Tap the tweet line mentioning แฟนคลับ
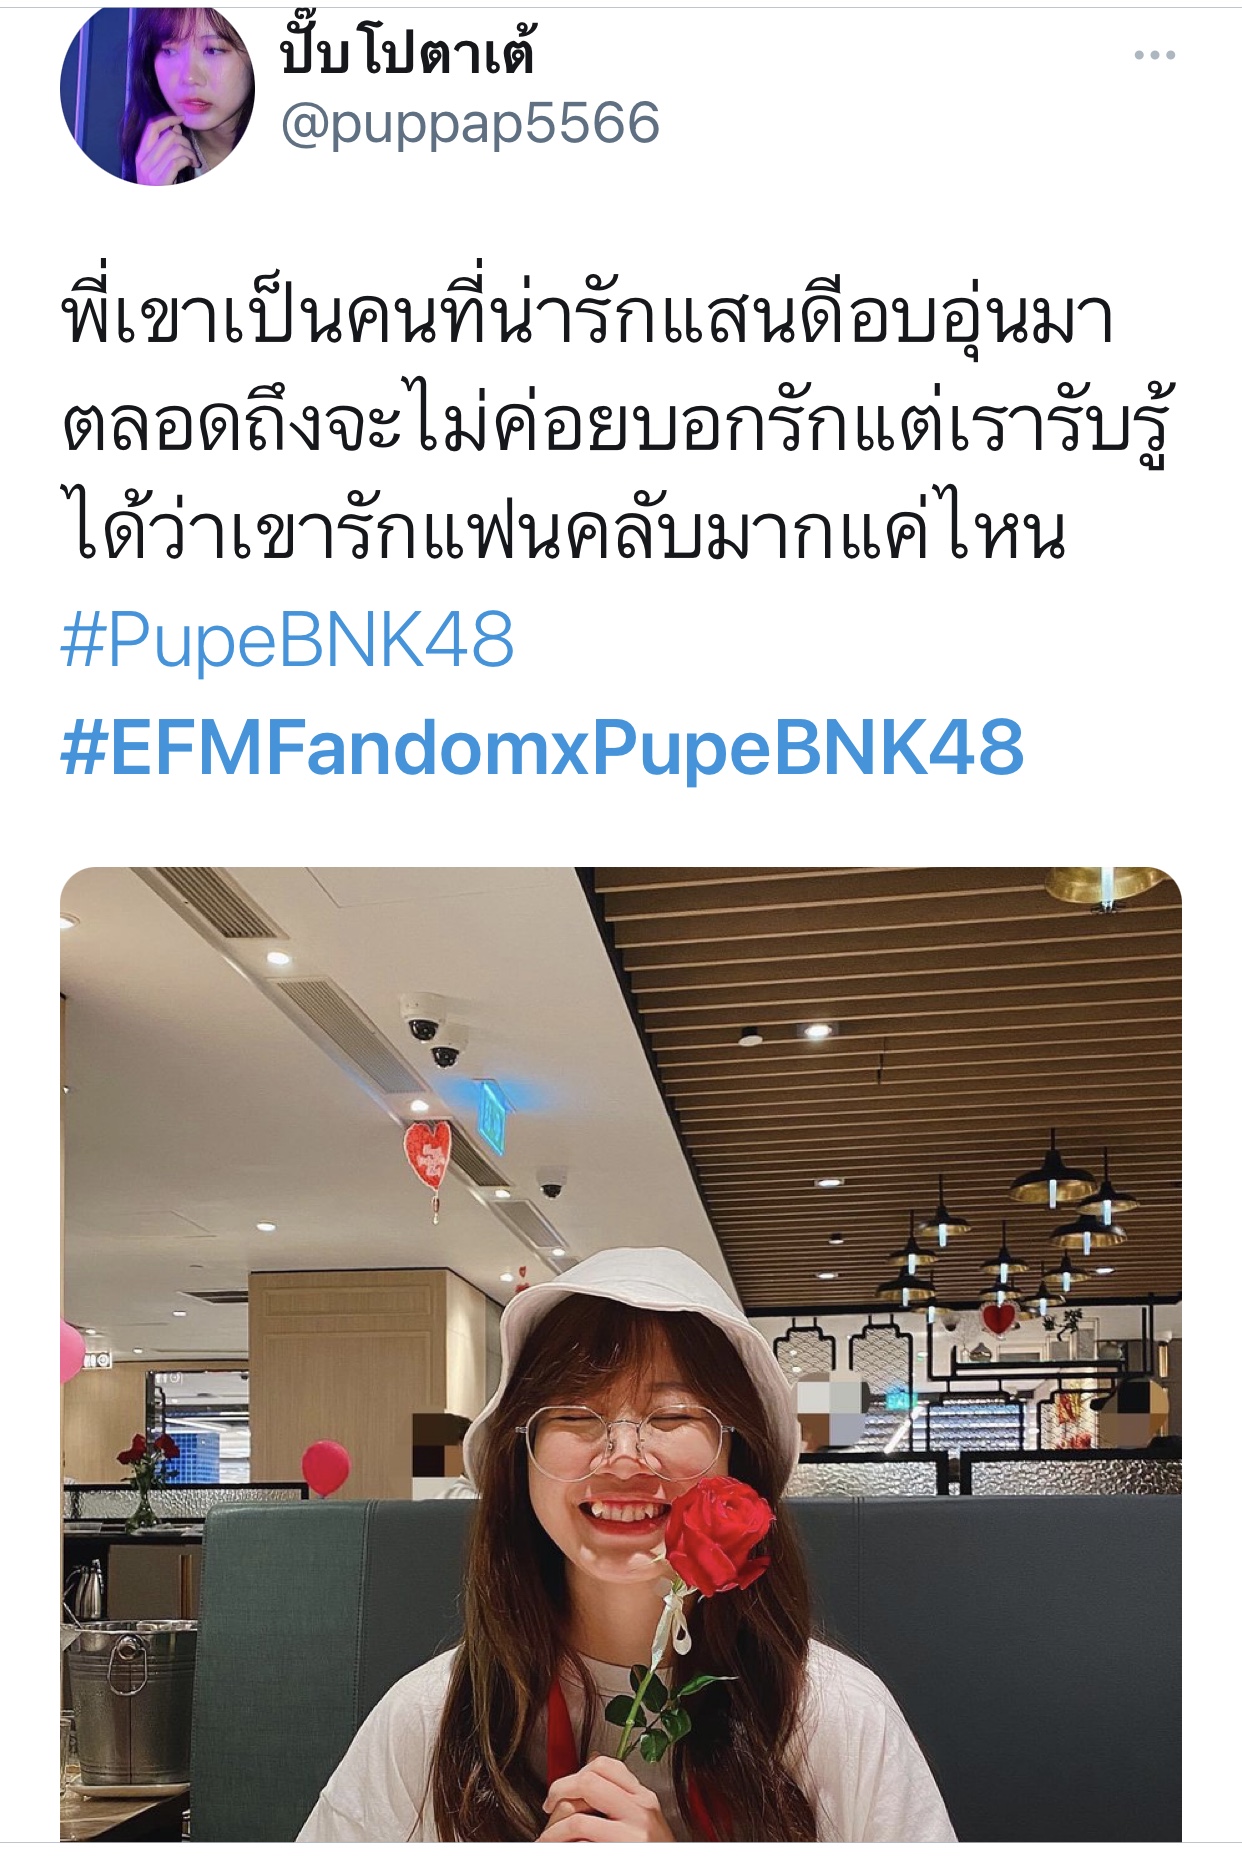This screenshot has height=1857, width=1242. click(x=564, y=530)
